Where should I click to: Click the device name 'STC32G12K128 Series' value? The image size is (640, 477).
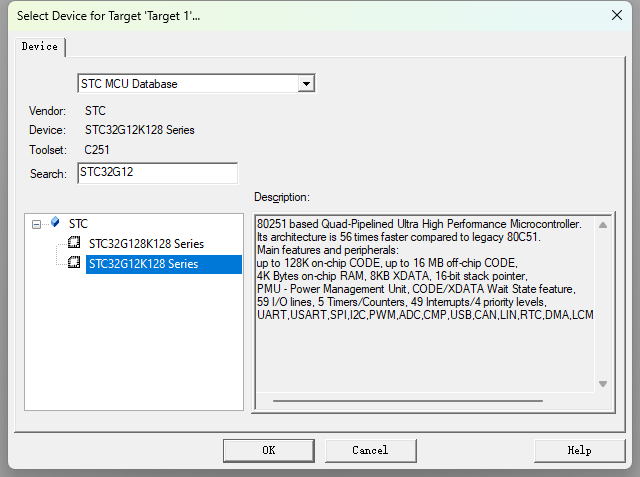[140, 130]
